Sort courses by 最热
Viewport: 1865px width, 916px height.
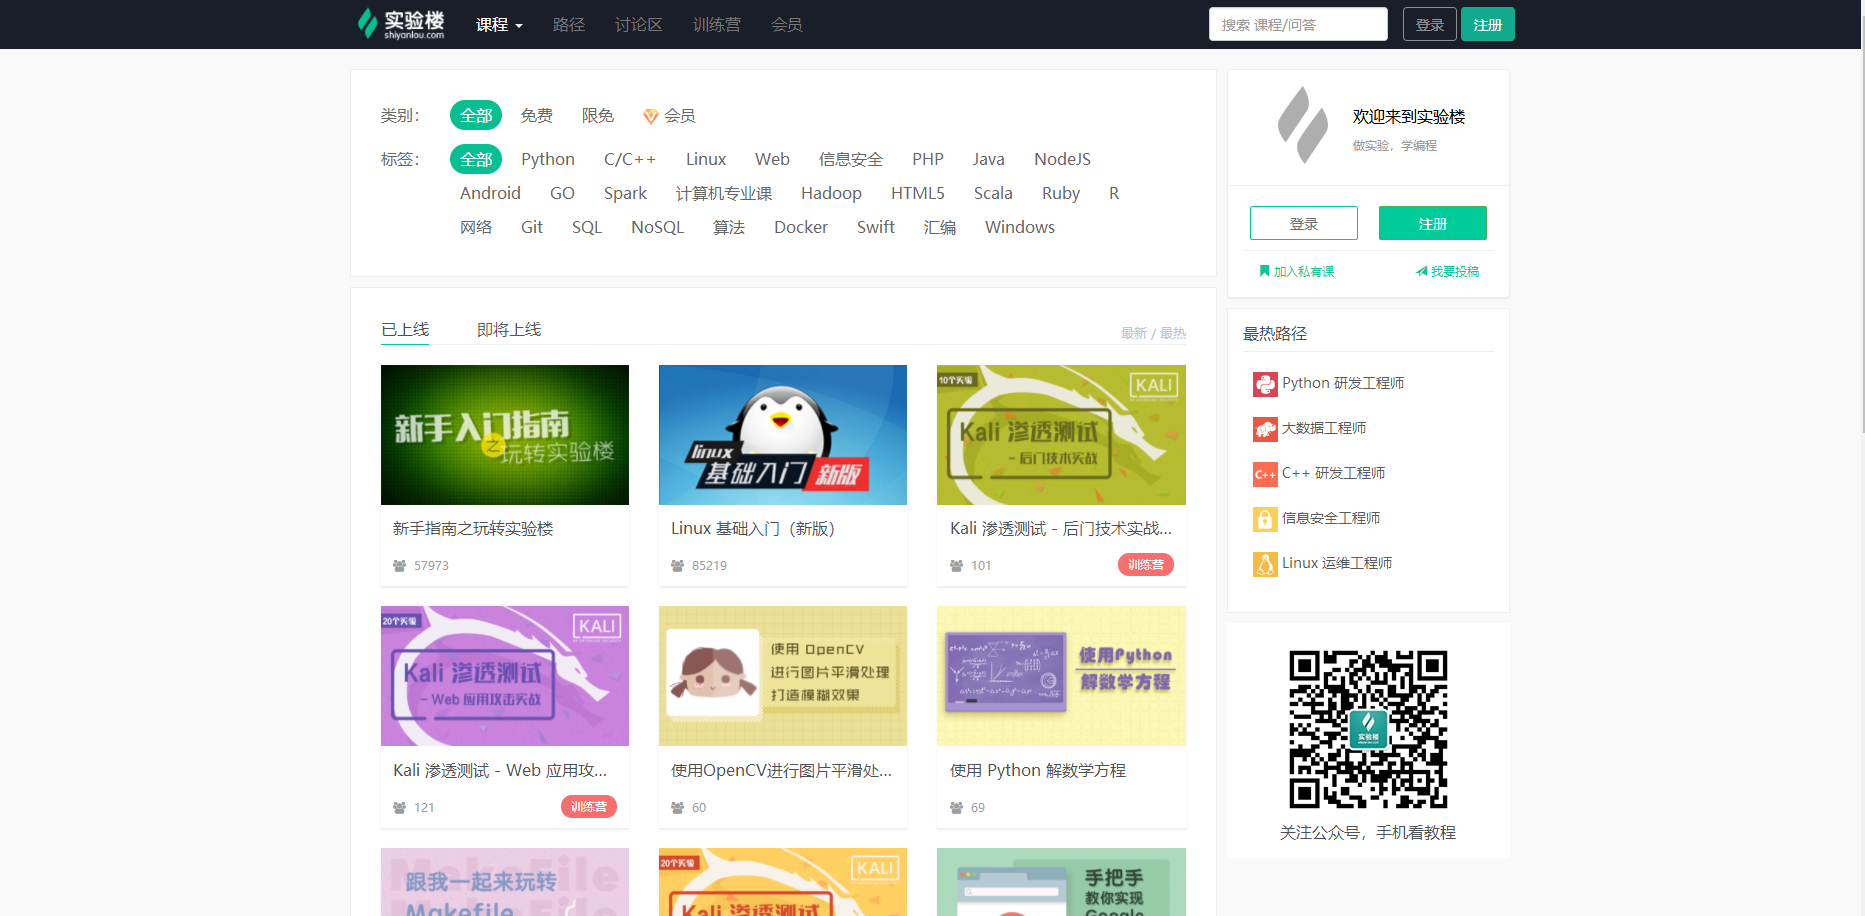pyautogui.click(x=1172, y=332)
